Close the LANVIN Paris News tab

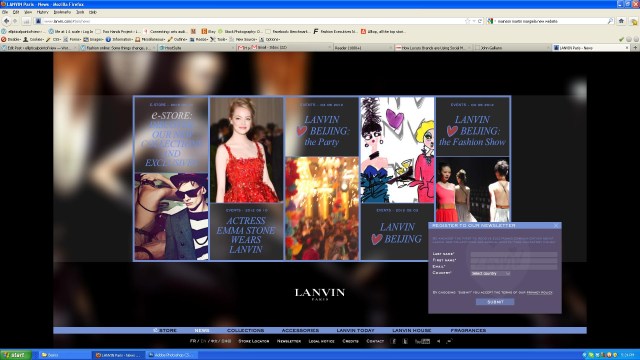point(627,48)
